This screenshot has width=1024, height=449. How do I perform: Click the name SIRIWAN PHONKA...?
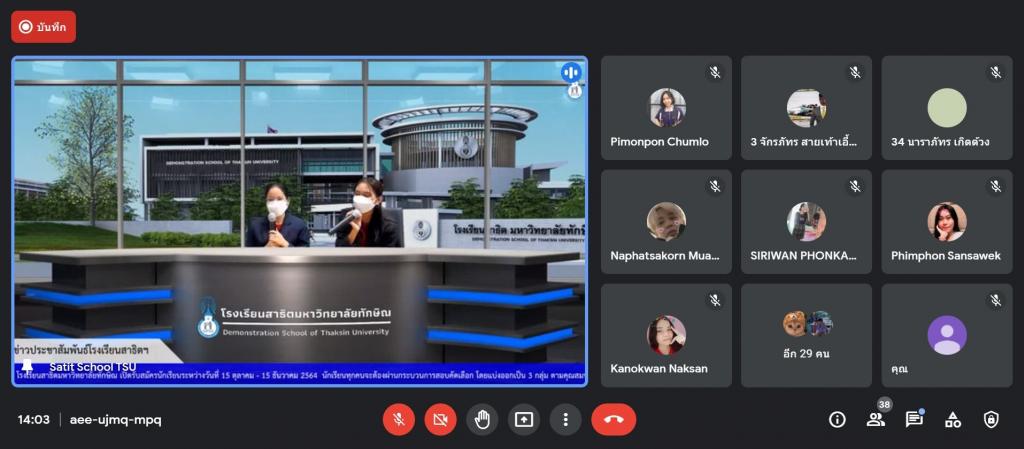tap(803, 256)
